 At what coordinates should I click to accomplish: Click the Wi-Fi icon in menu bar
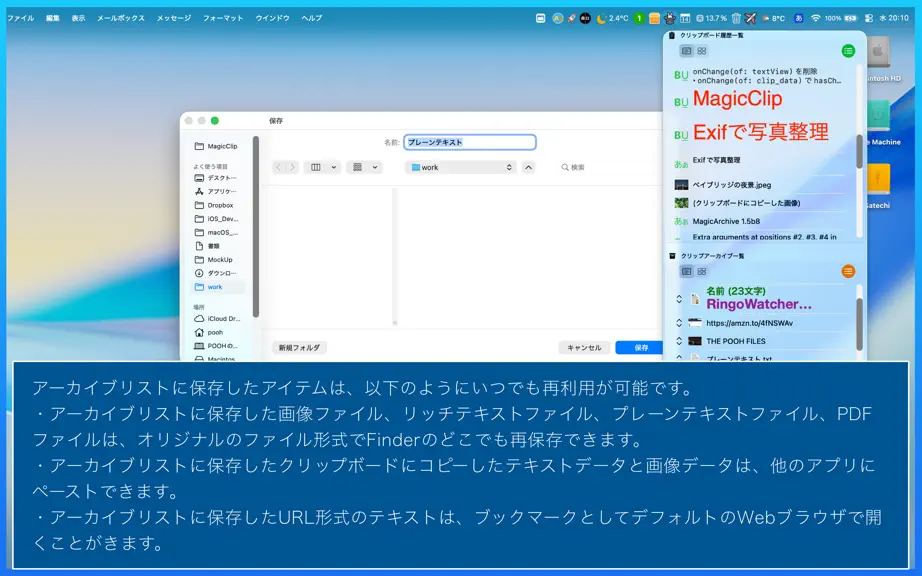(x=815, y=18)
